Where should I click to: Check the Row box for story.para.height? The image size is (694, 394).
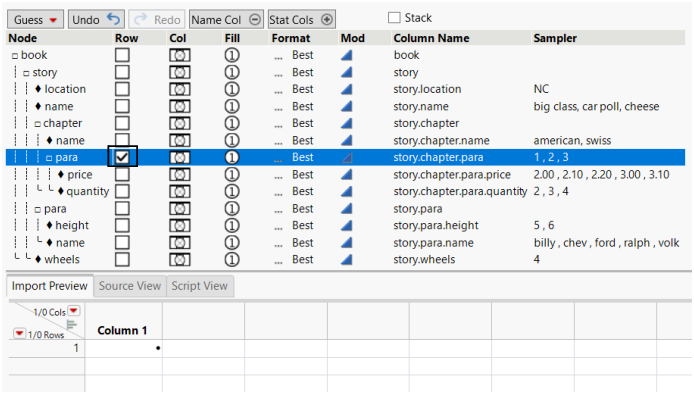[122, 225]
